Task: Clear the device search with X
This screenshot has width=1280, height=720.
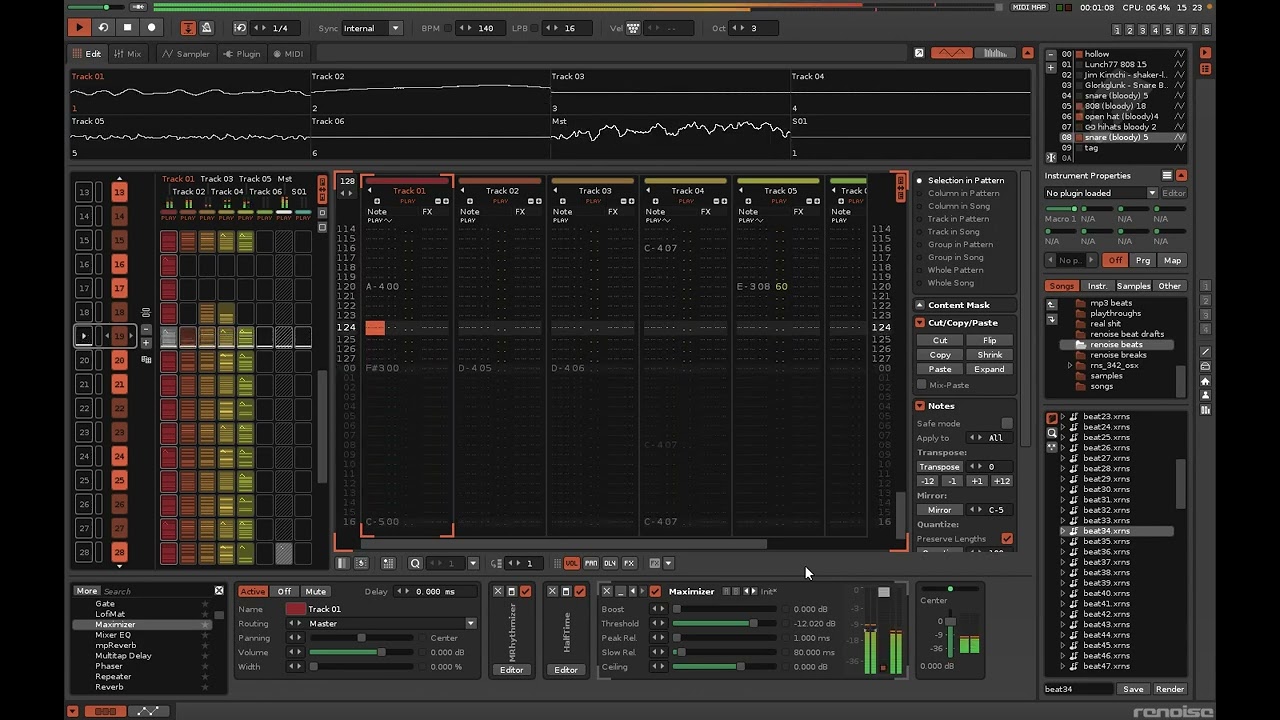Action: pyautogui.click(x=219, y=591)
